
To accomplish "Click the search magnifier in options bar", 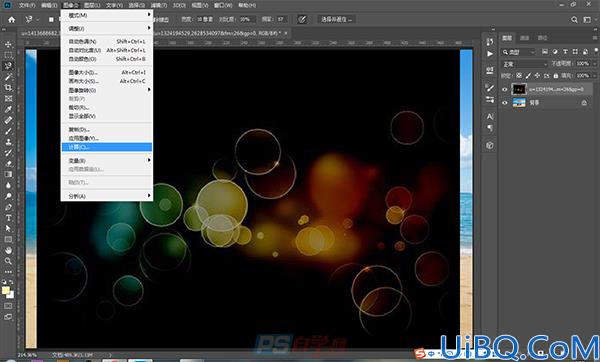I will tap(574, 20).
